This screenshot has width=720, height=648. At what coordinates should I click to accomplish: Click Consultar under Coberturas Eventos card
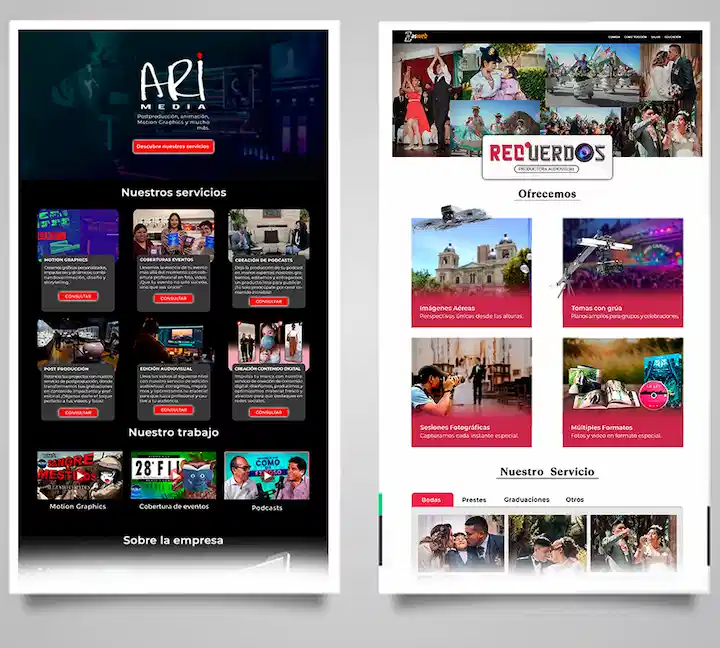coord(174,299)
